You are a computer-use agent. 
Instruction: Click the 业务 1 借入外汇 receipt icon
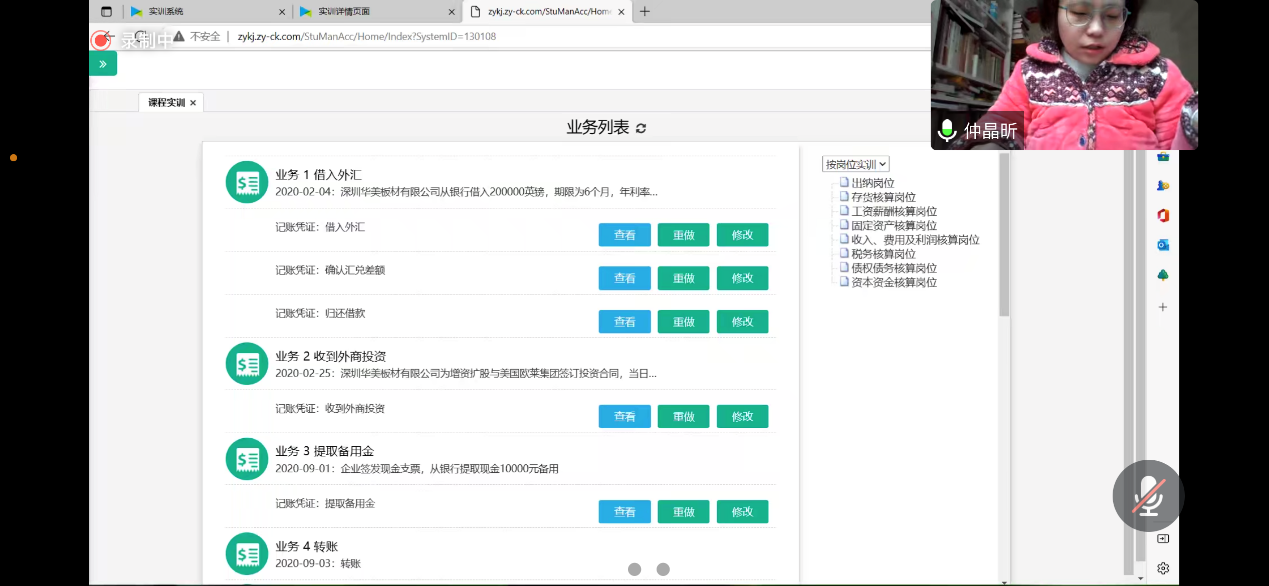(246, 182)
